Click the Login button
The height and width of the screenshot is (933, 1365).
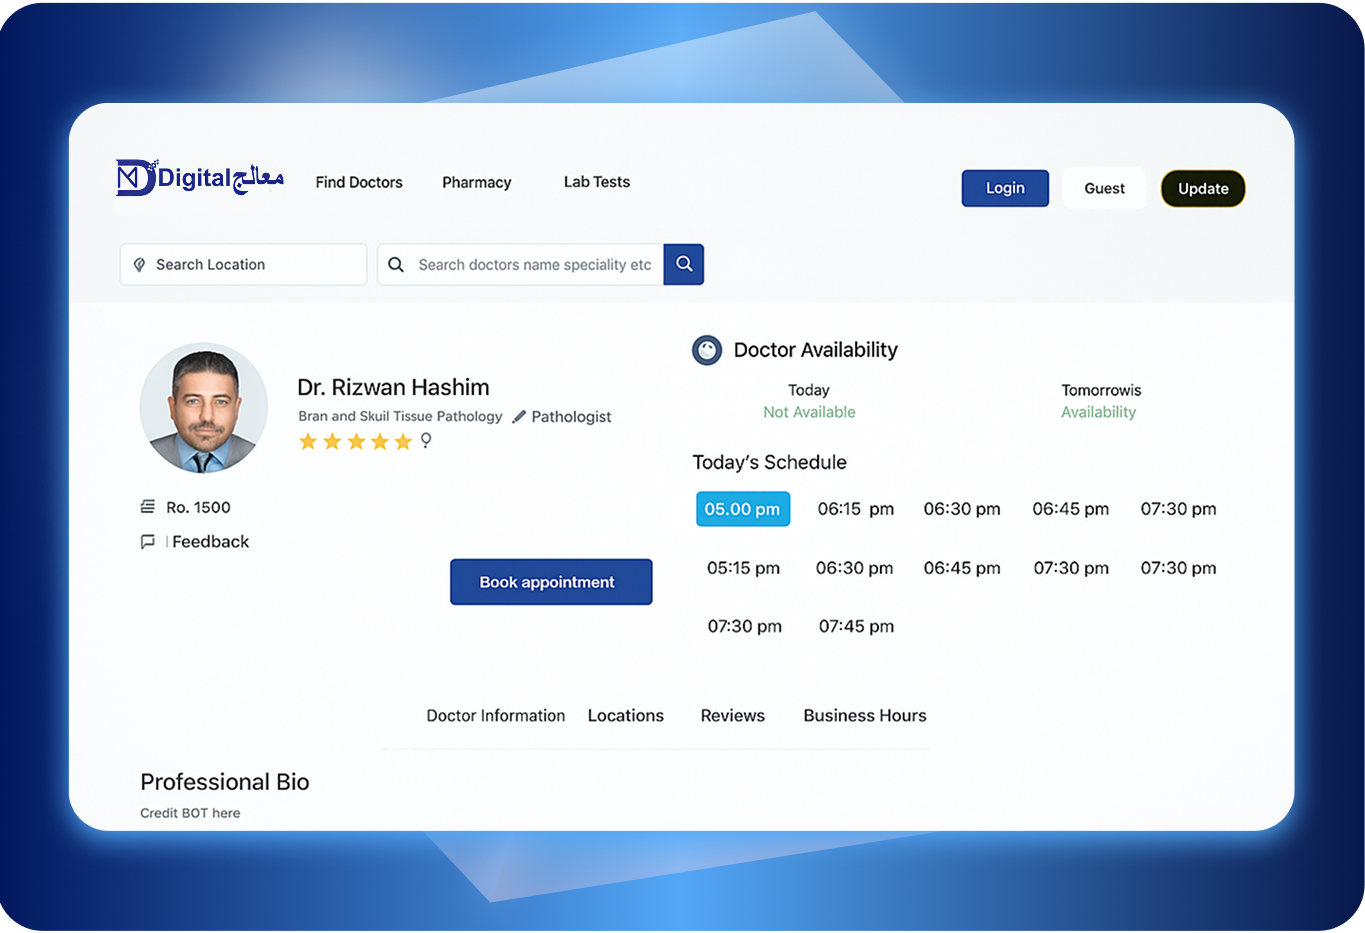pos(1005,188)
